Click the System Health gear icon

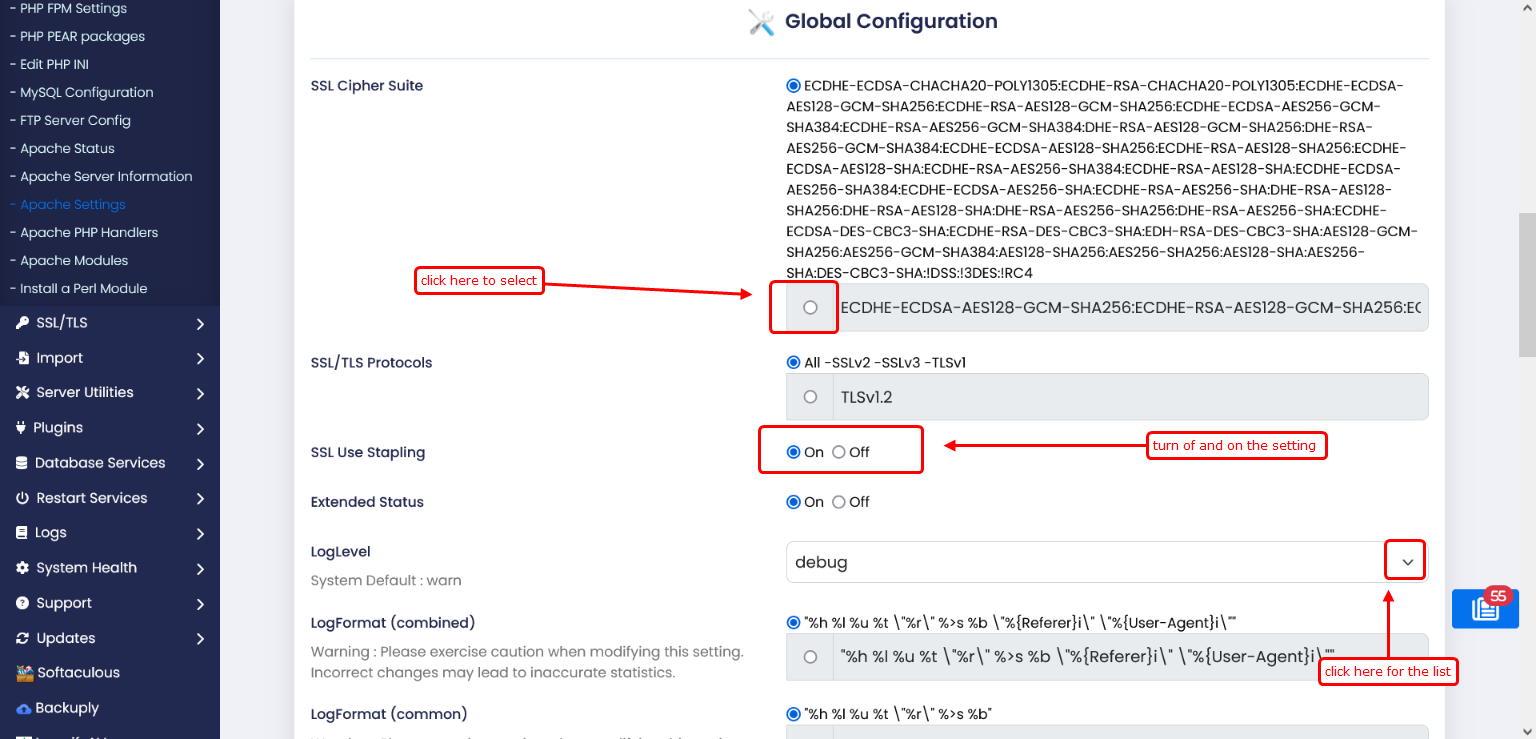(22, 568)
